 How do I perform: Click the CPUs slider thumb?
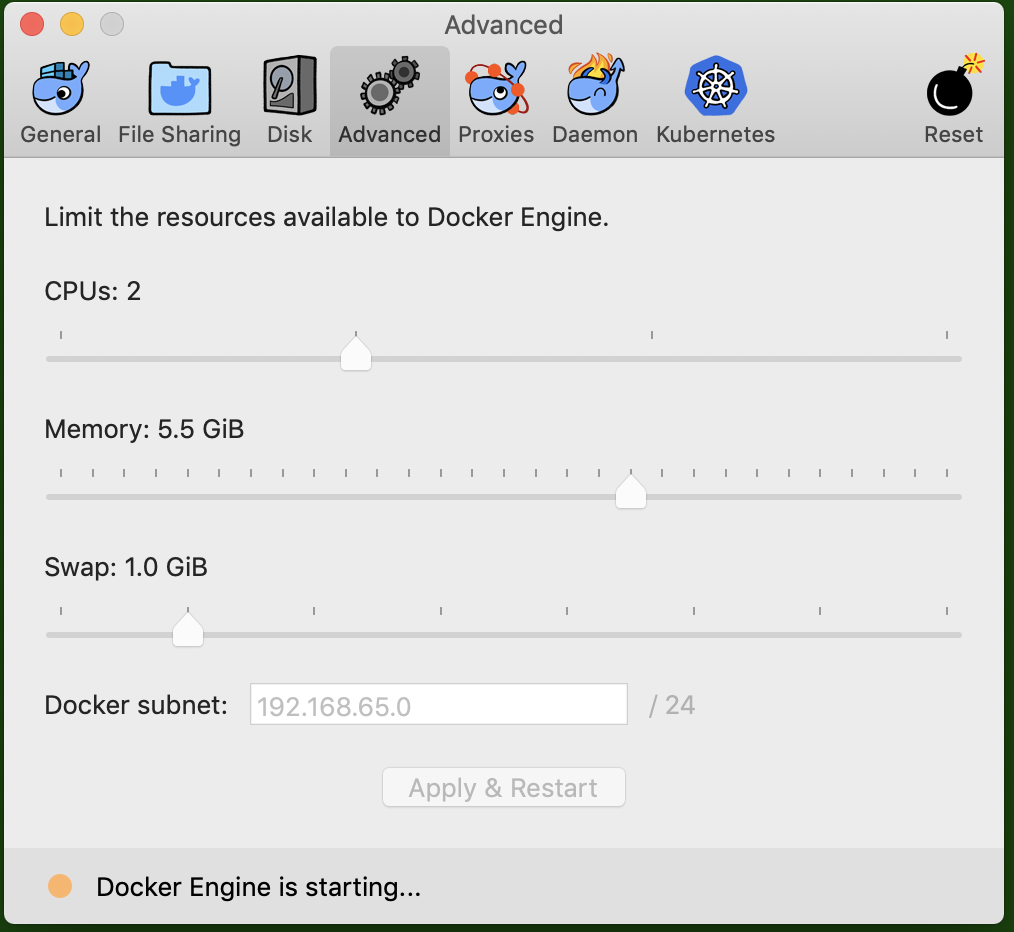356,353
